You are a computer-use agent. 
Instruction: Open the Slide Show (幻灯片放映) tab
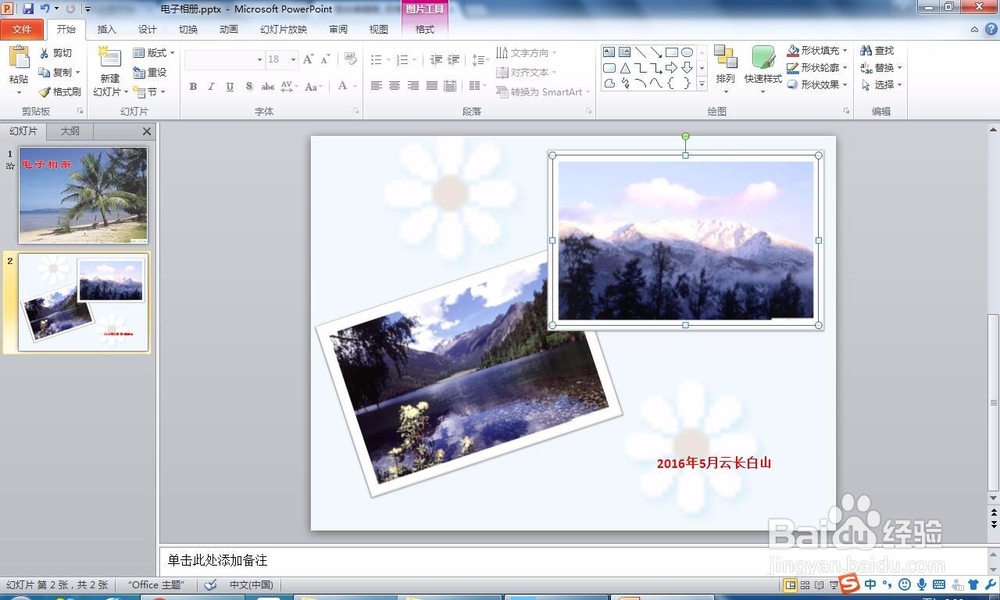284,29
